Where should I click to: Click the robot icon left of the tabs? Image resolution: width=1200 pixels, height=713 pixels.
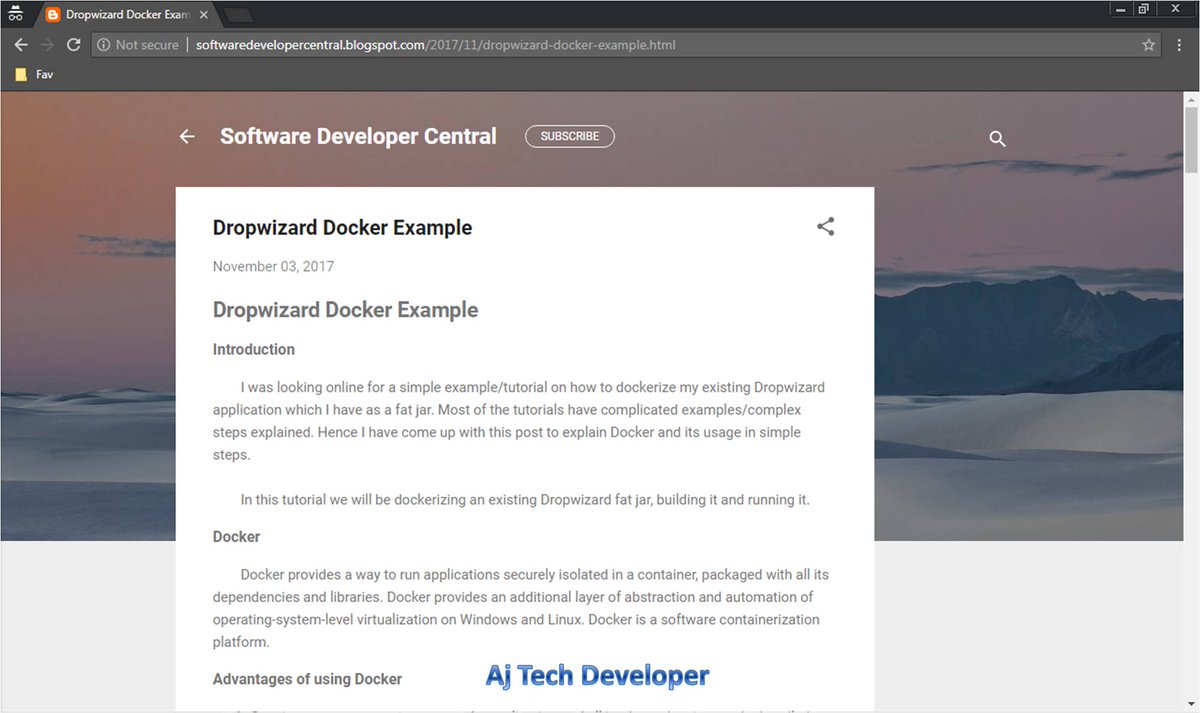pyautogui.click(x=14, y=13)
